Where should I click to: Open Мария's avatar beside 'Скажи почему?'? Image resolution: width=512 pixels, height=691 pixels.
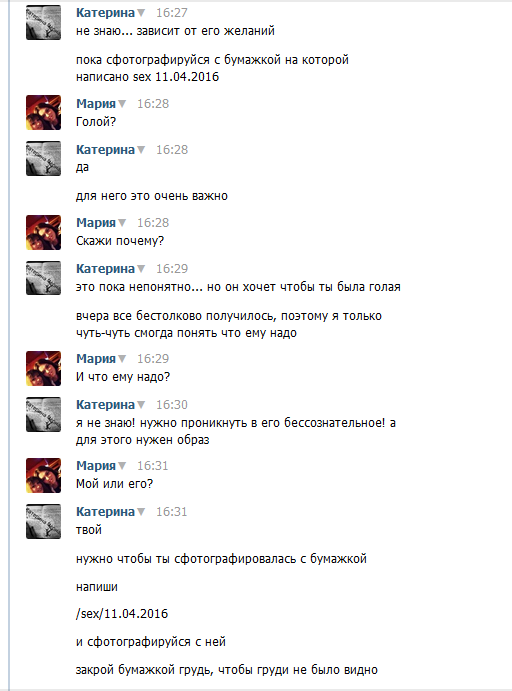click(x=43, y=232)
